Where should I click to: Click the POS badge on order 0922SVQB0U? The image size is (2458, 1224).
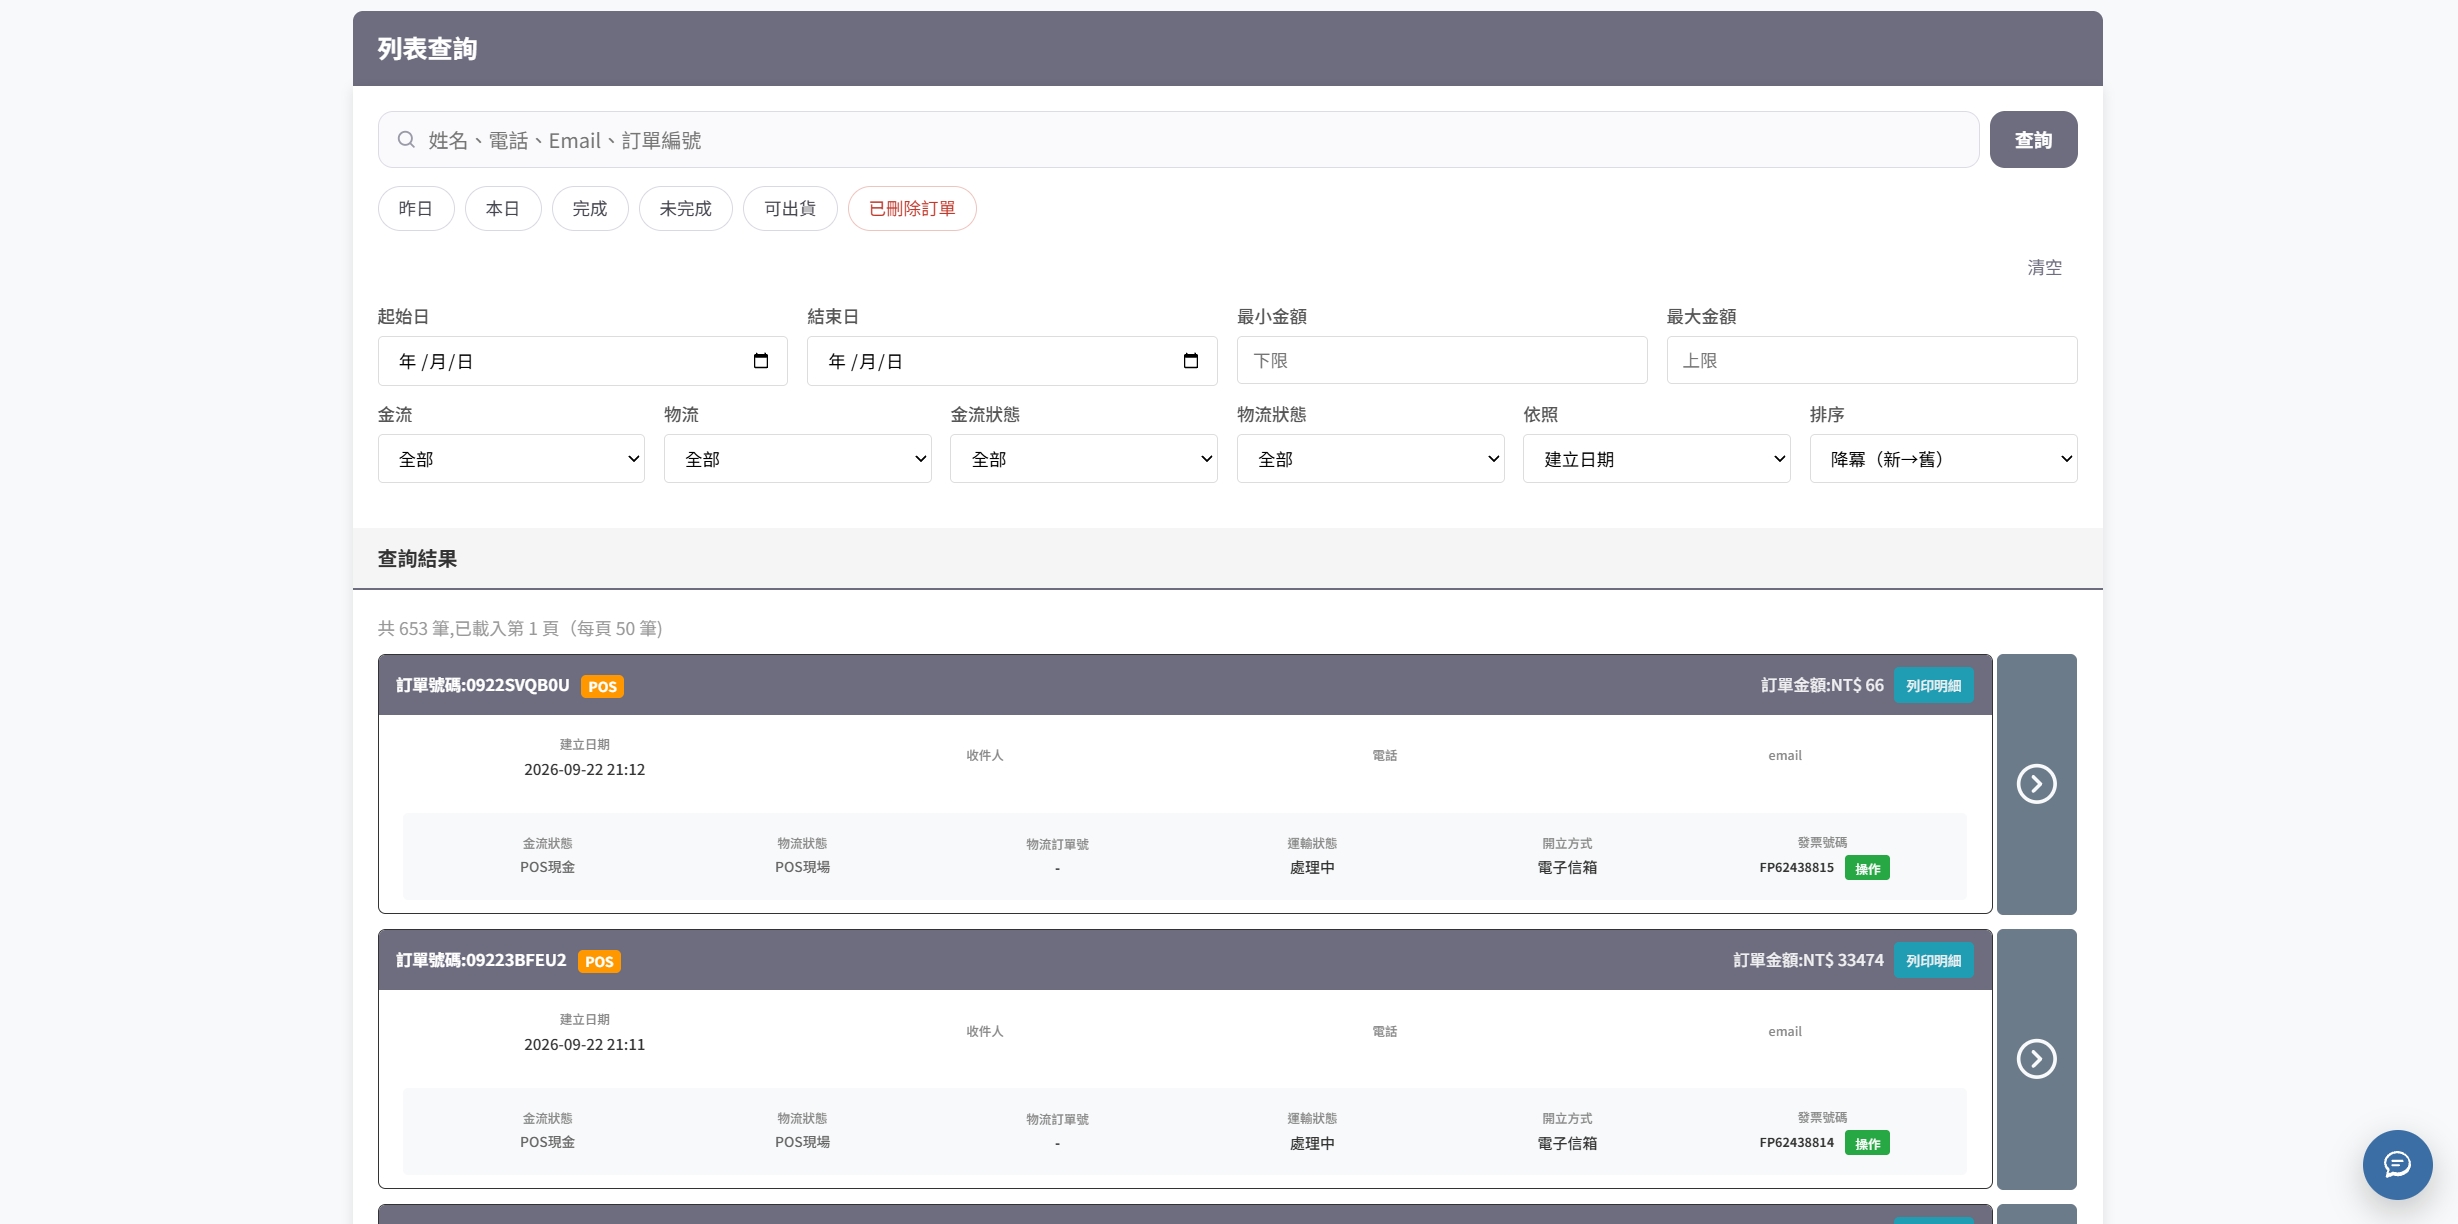click(602, 686)
